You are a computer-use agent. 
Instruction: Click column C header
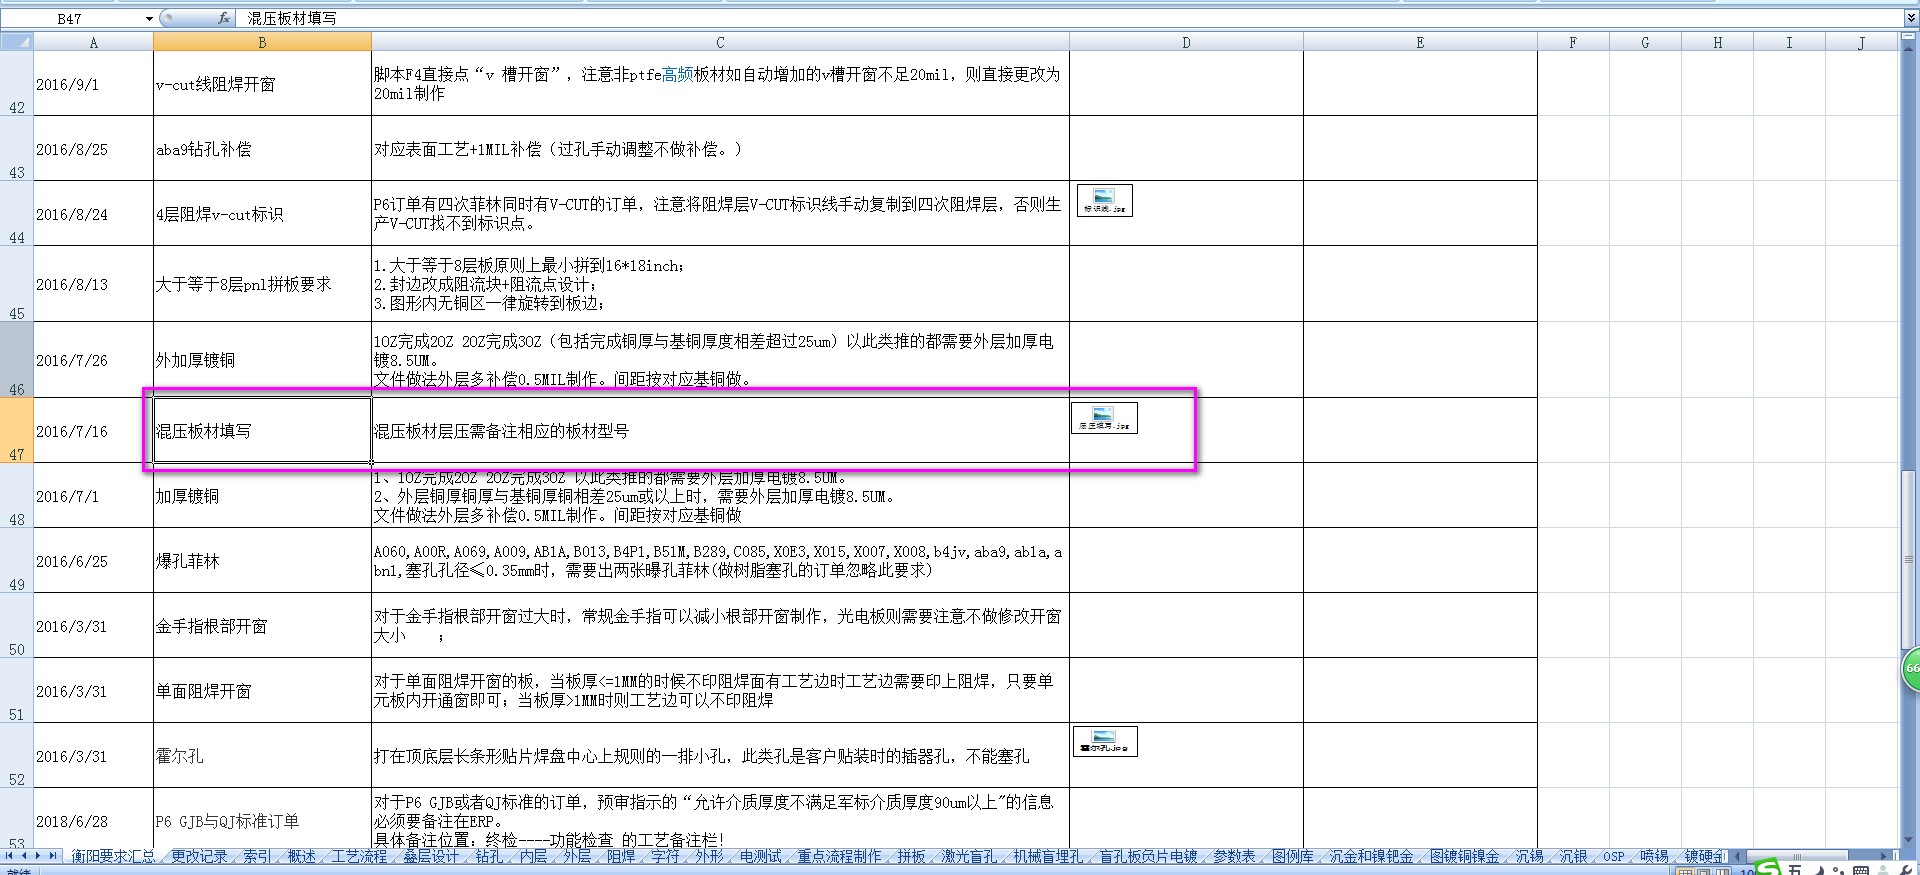tap(720, 42)
